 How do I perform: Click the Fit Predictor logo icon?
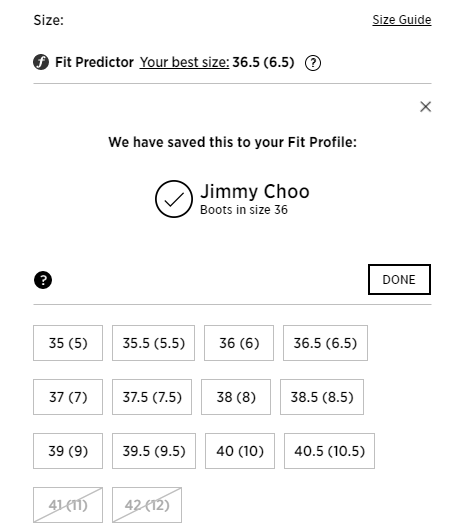pos(41,62)
